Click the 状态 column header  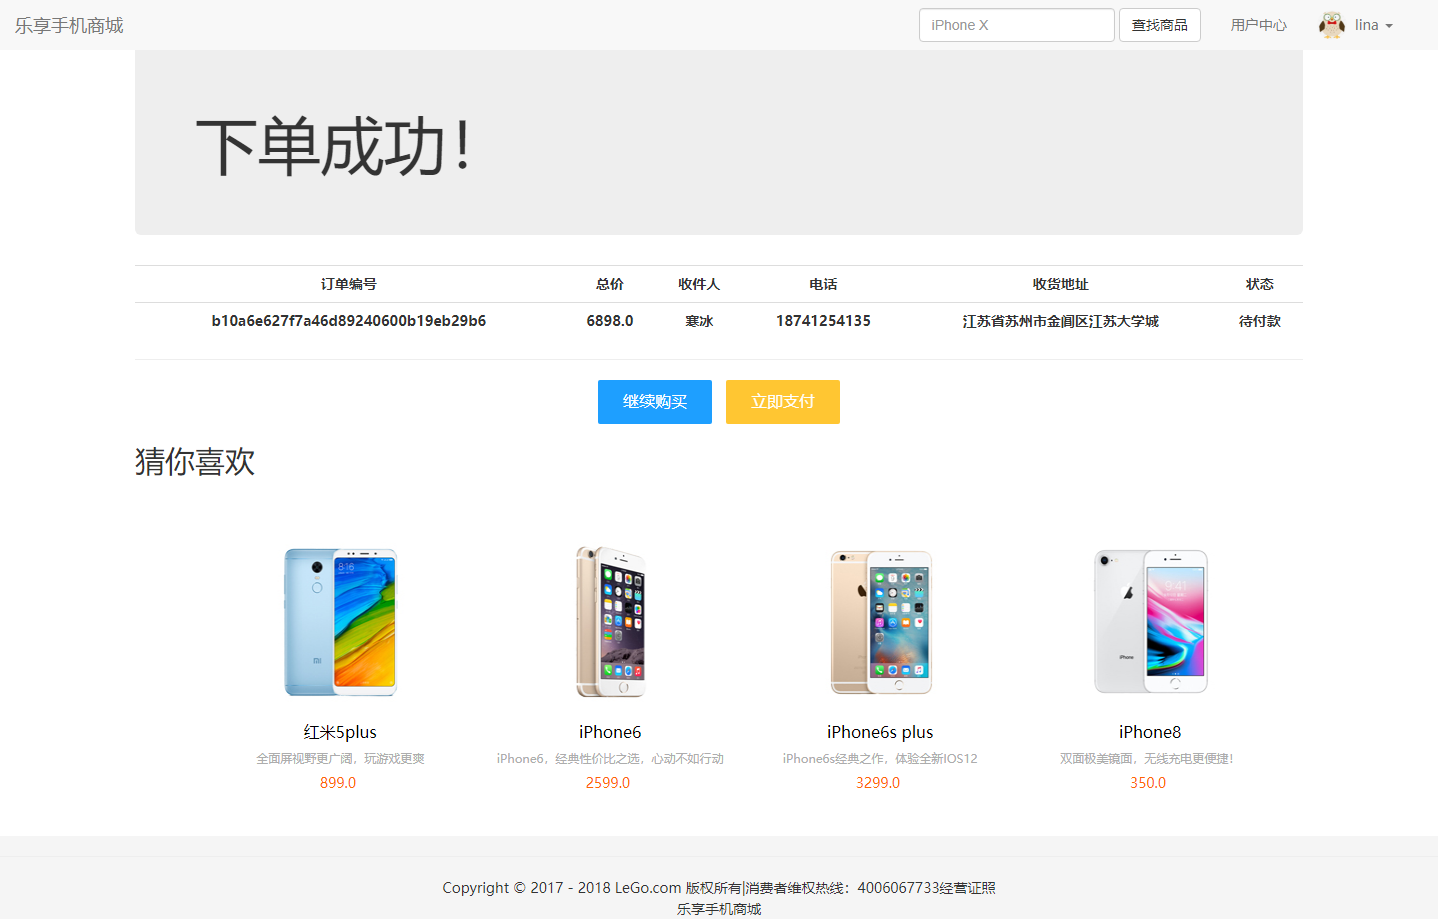[x=1260, y=284]
